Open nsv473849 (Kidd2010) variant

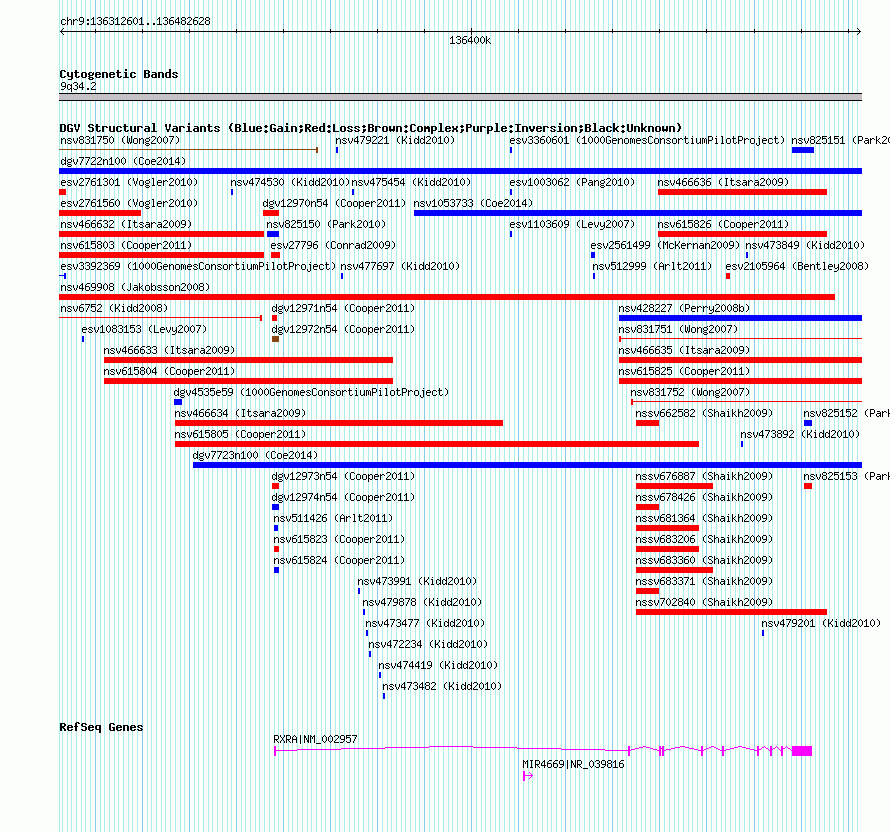[805, 245]
